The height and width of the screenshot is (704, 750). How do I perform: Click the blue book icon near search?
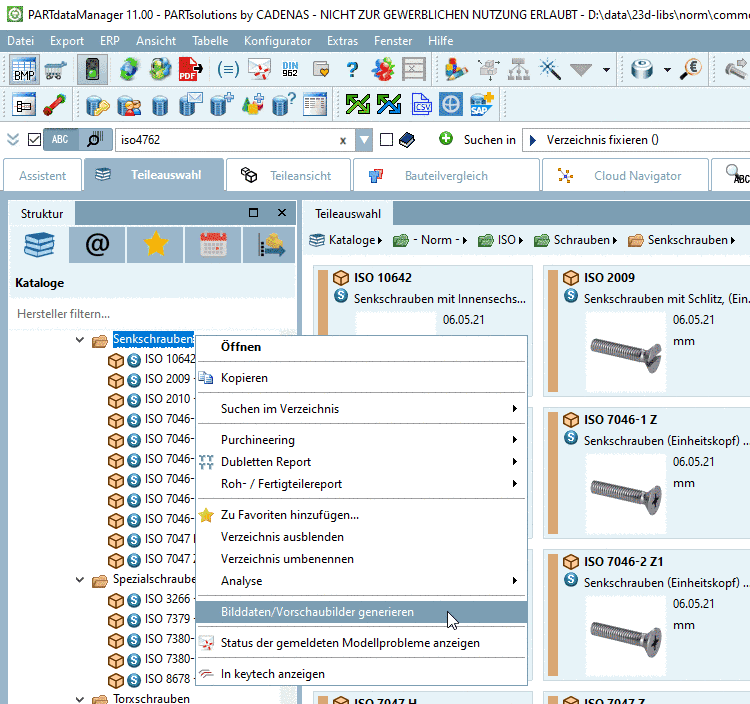click(407, 140)
